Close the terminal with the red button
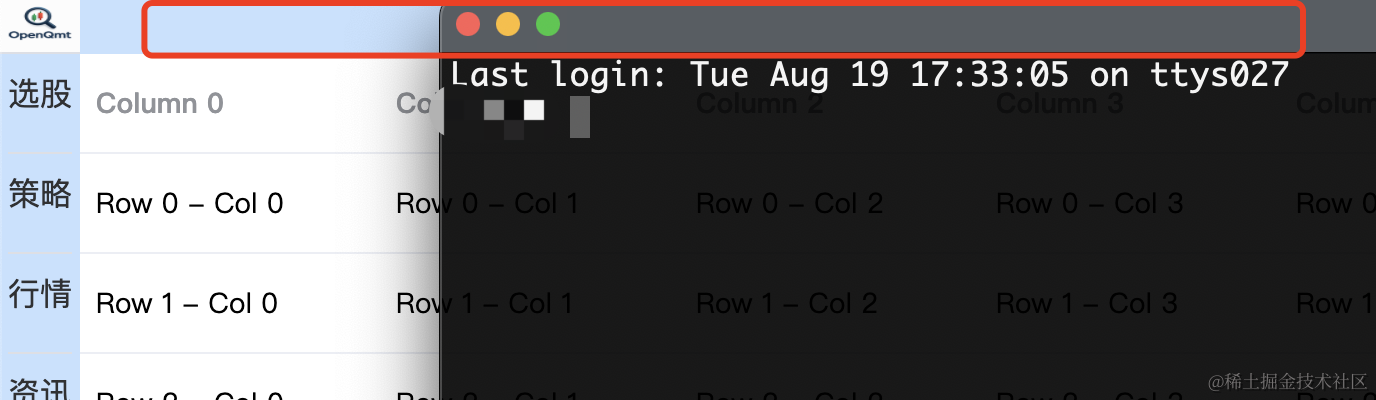Viewport: 1376px width, 400px height. pyautogui.click(x=468, y=24)
